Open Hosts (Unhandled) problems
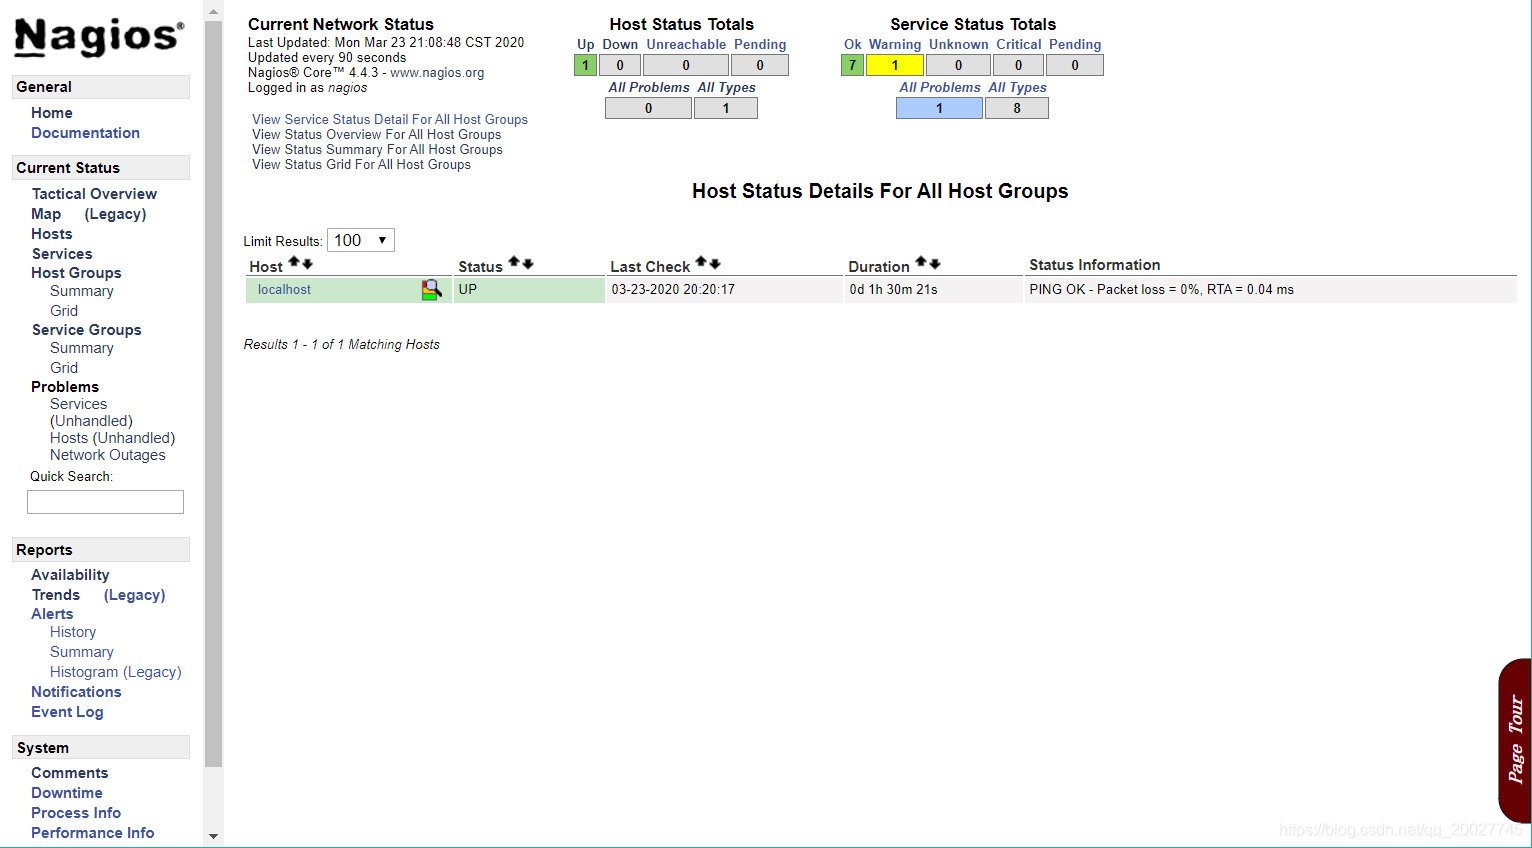The height and width of the screenshot is (848, 1532). coord(112,438)
